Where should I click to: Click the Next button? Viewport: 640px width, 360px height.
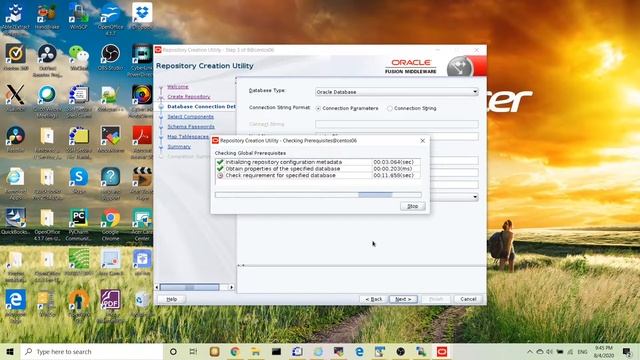[403, 299]
